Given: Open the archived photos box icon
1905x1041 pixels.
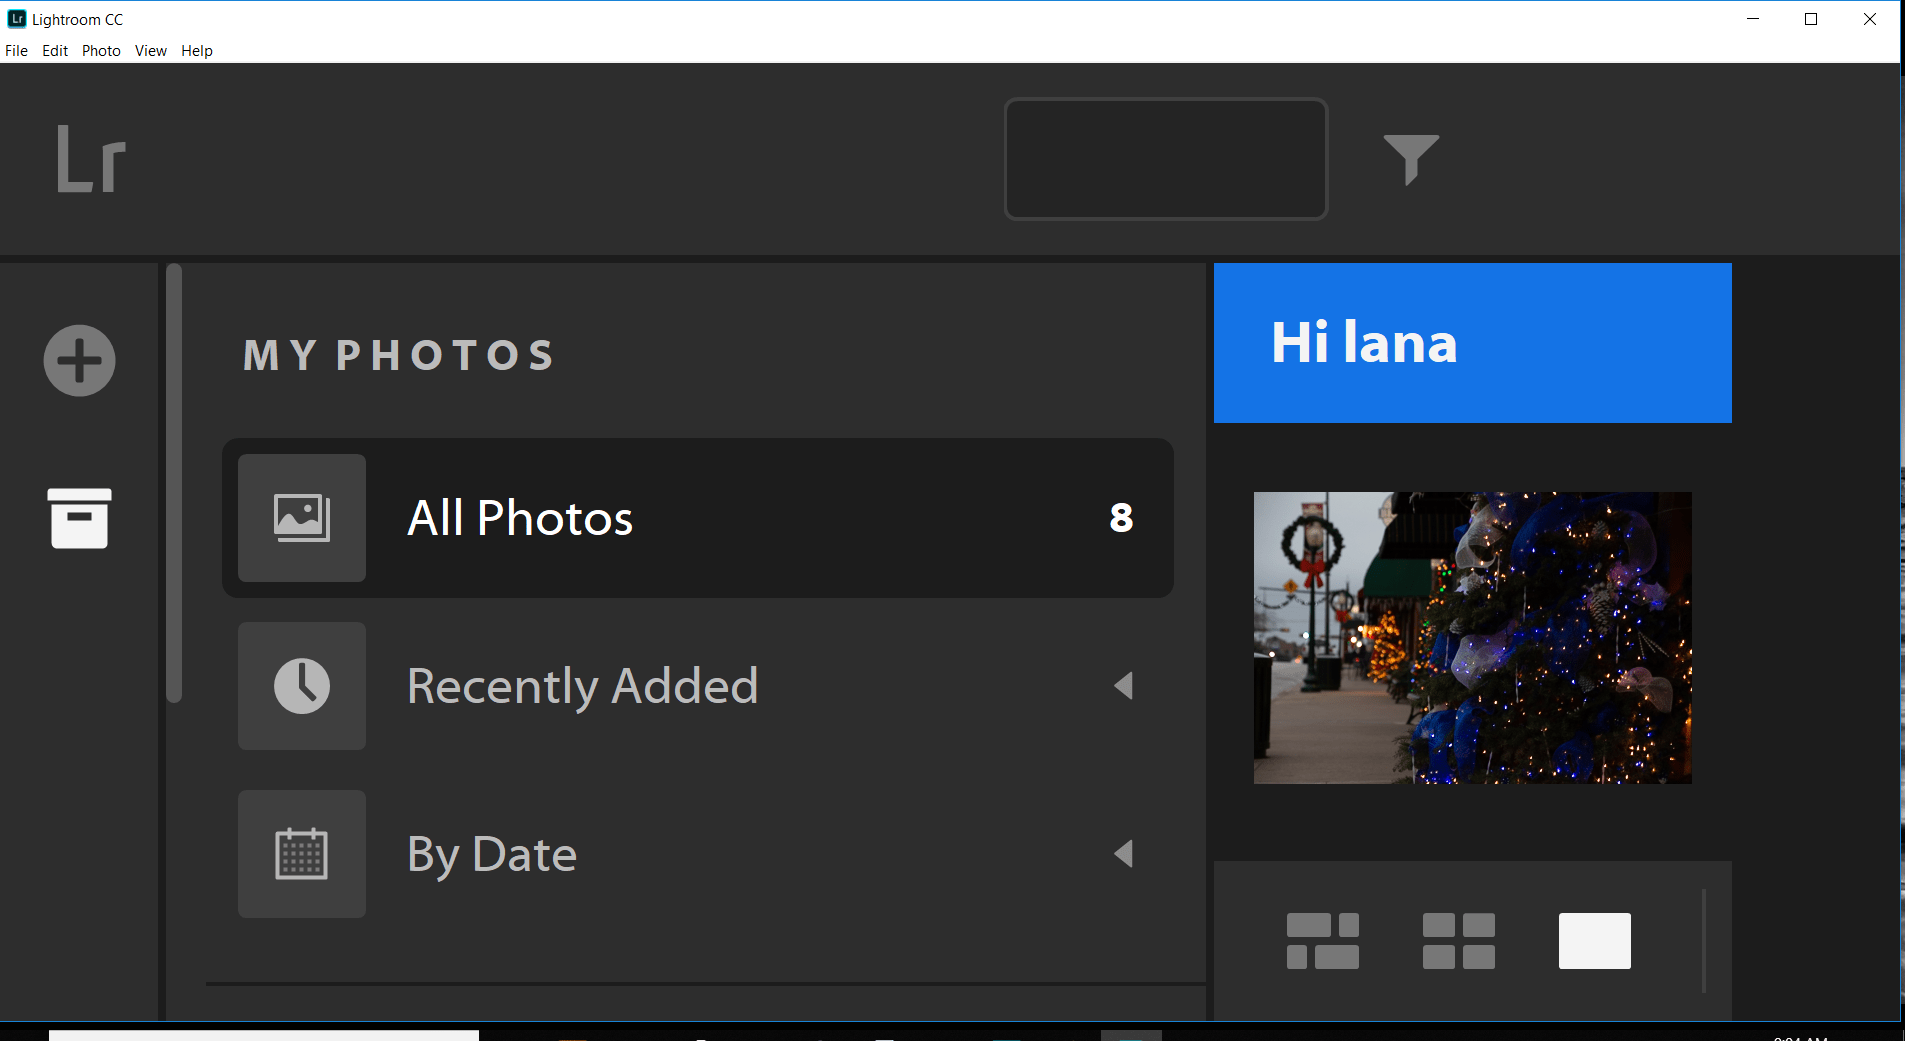Looking at the screenshot, I should click(79, 517).
